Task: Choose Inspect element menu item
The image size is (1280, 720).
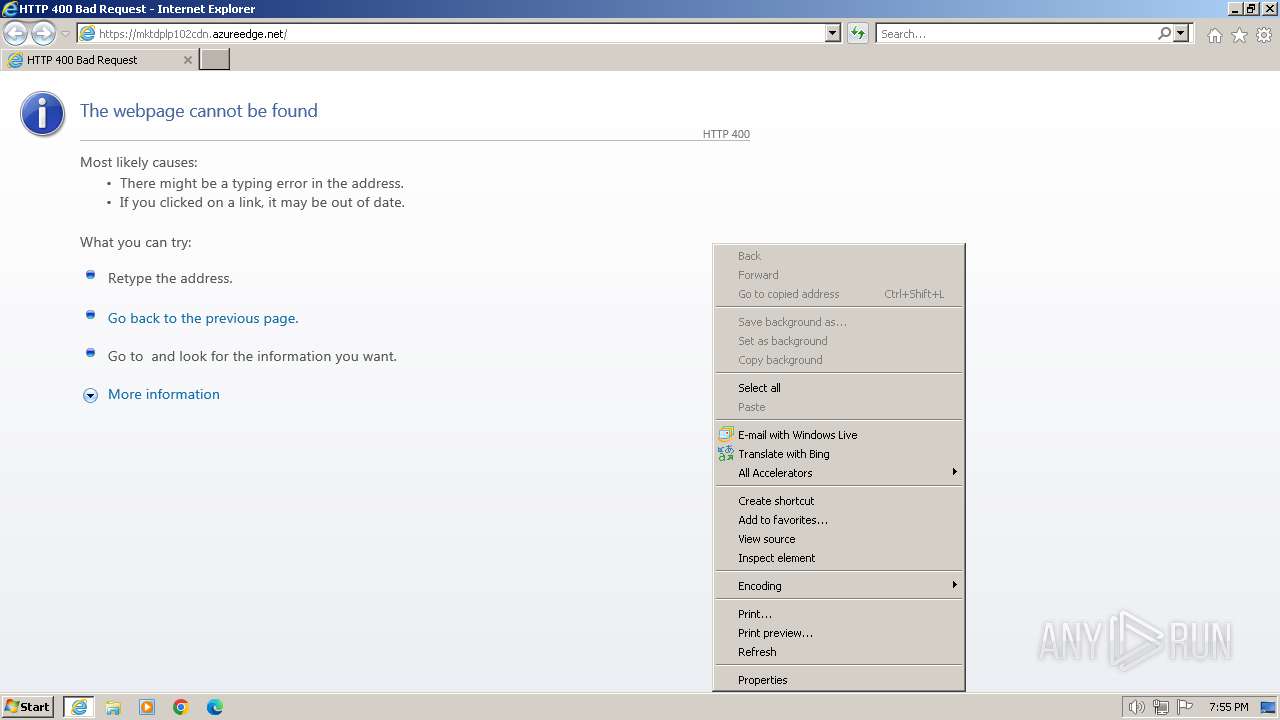Action: tap(839, 558)
